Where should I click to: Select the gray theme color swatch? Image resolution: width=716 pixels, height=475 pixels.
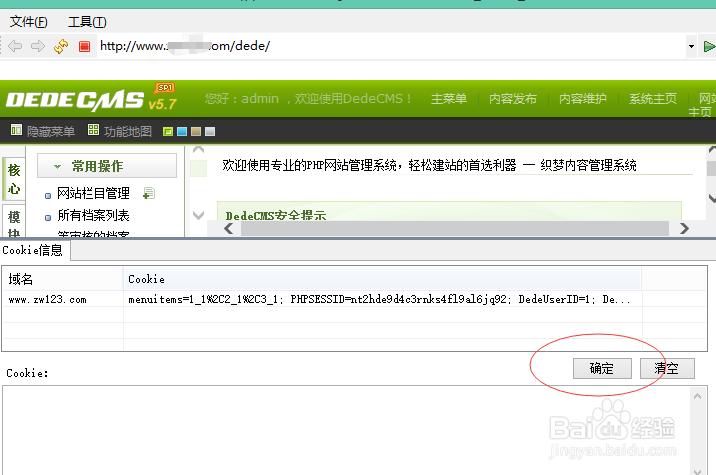[x=210, y=132]
